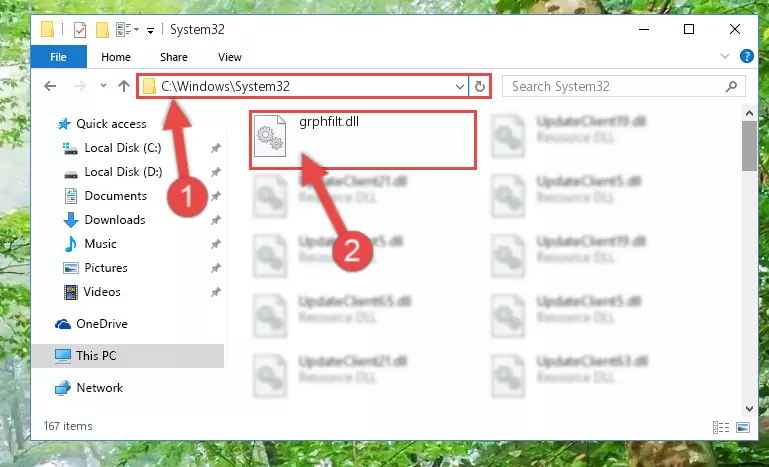Refresh the System32 folder view
The image size is (769, 467).
coord(480,87)
